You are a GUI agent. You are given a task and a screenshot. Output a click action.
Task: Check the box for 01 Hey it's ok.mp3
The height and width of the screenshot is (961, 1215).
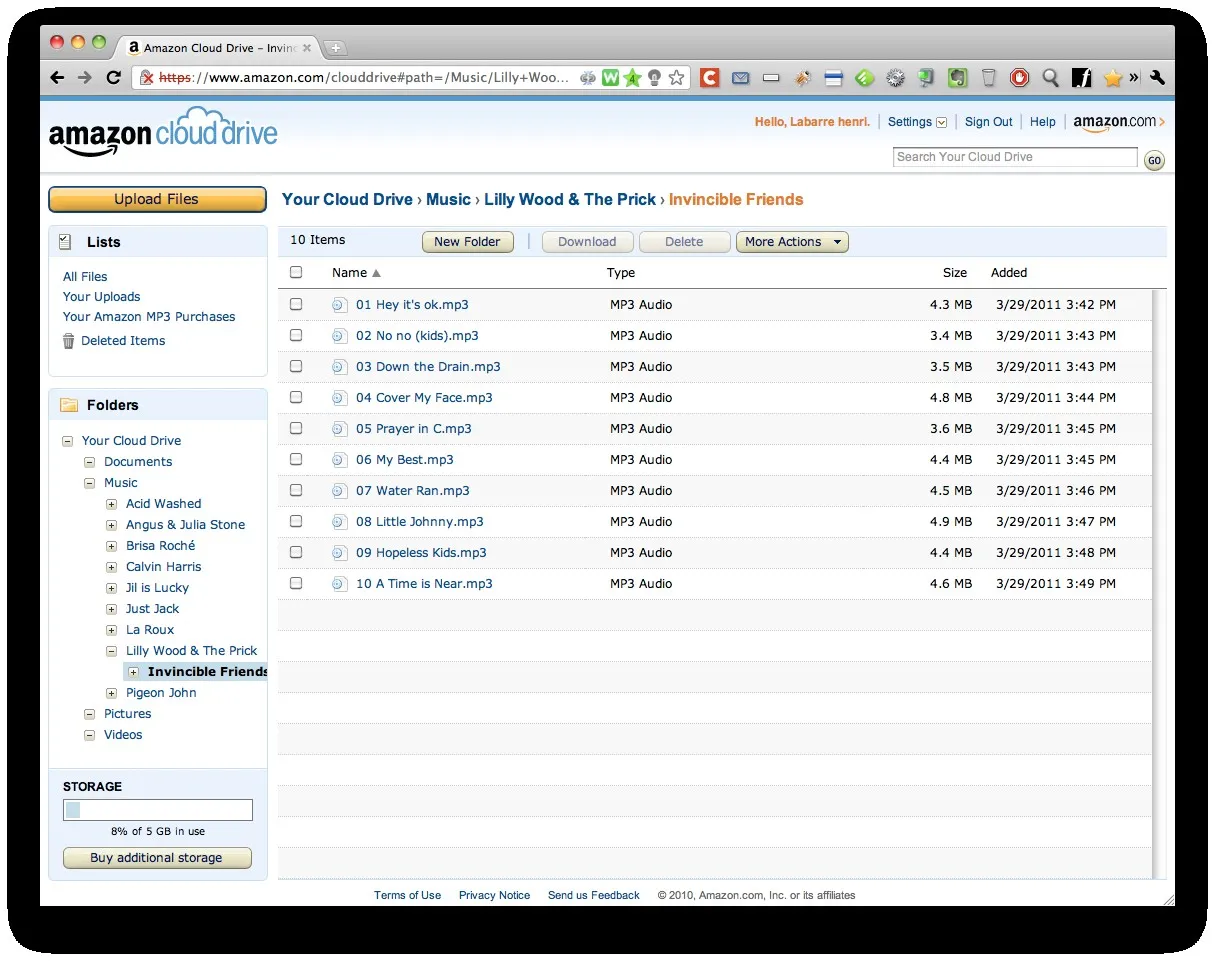pos(296,304)
